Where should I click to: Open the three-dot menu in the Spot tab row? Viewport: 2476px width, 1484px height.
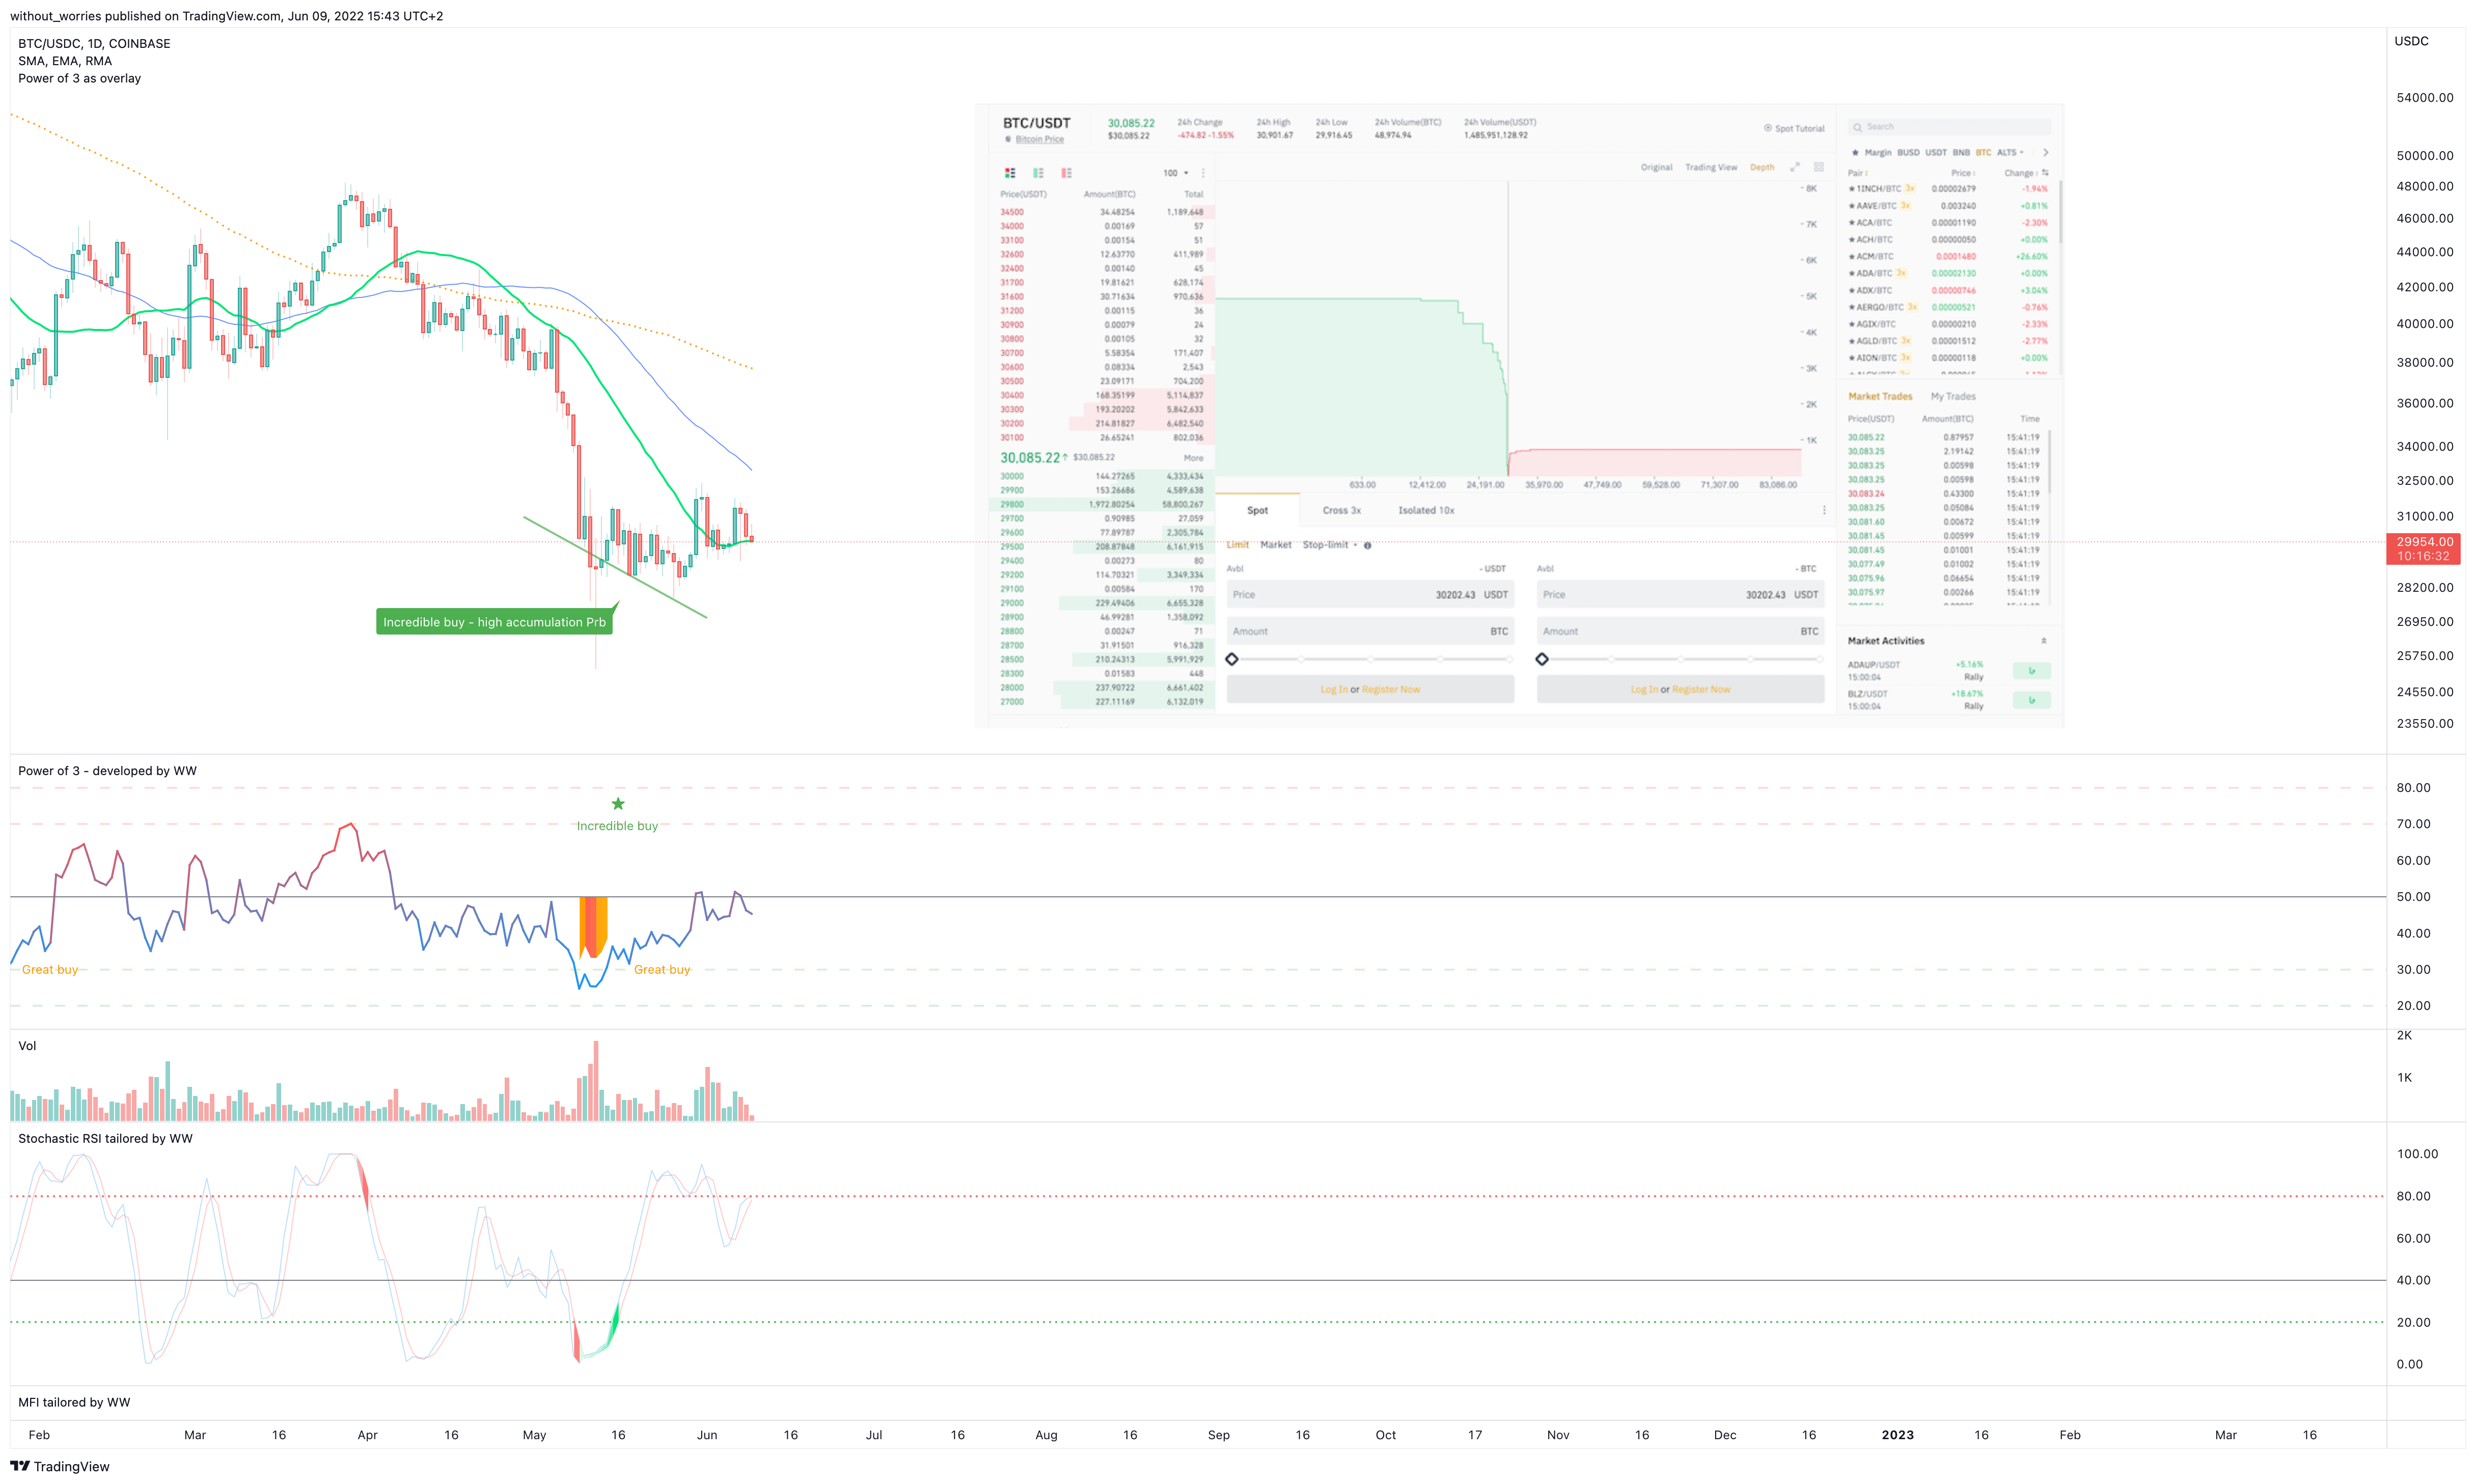click(1824, 510)
